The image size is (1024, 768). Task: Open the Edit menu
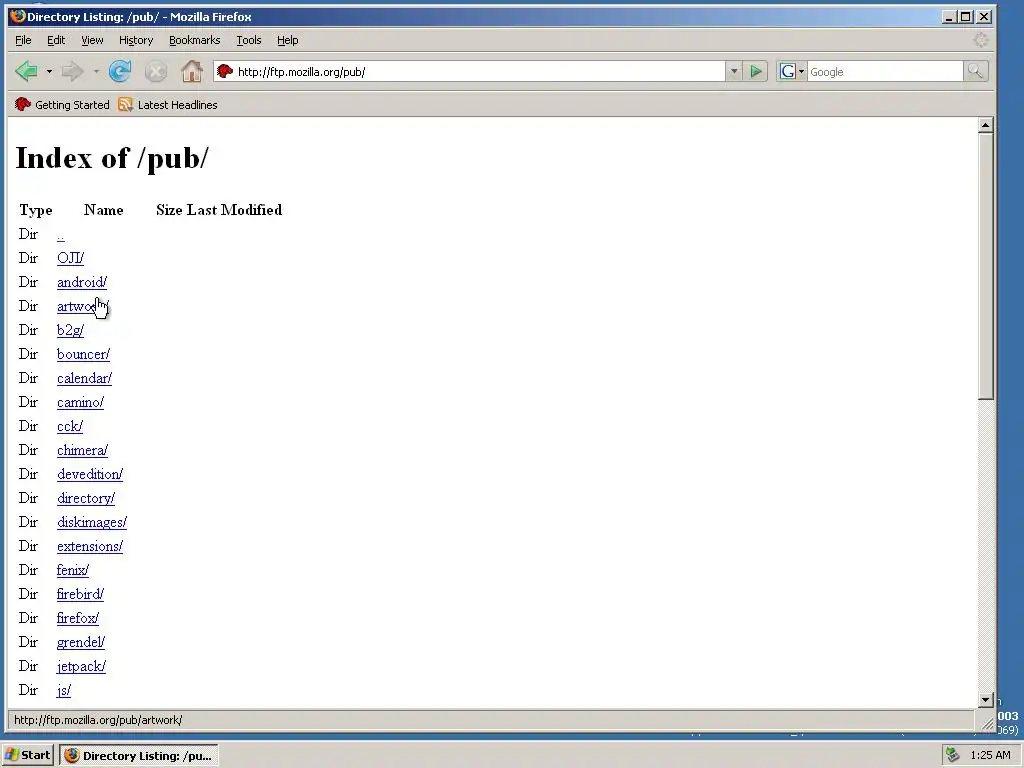56,40
